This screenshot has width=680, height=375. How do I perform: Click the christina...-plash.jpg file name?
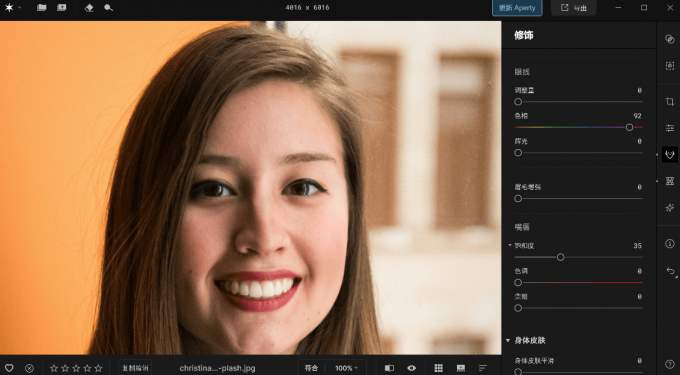[x=217, y=368]
